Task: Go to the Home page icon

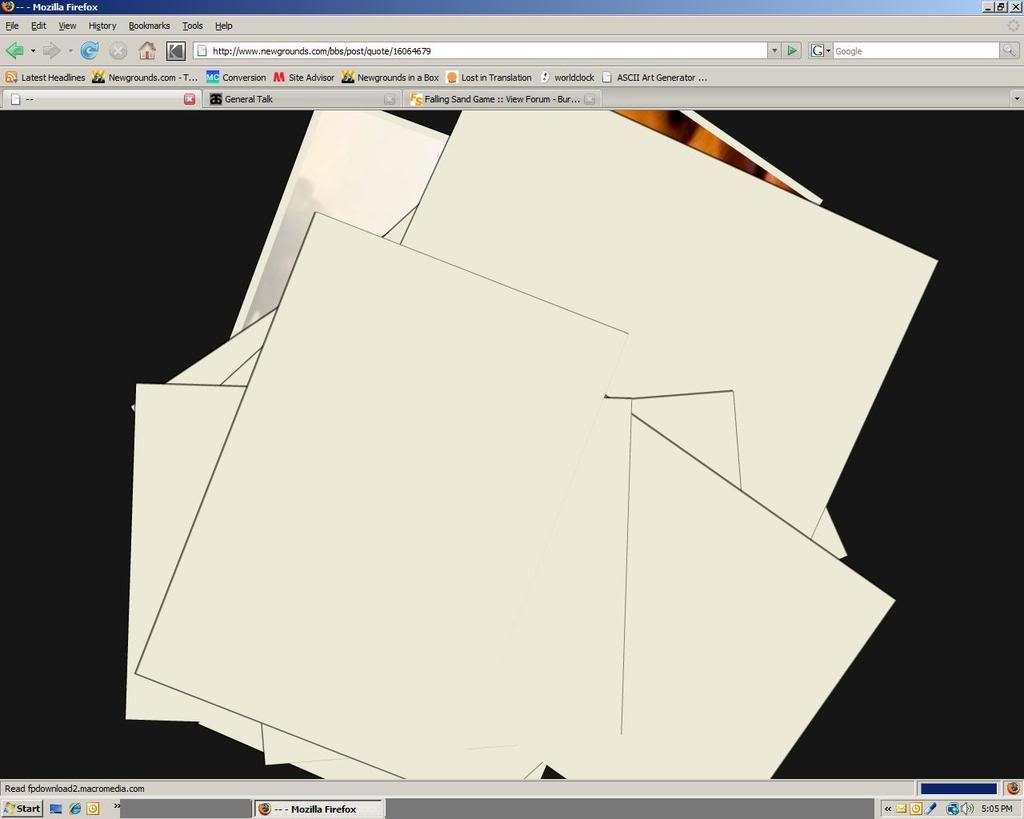Action: coord(147,50)
